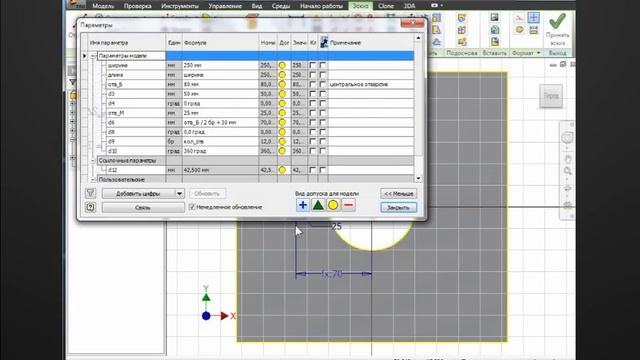640x360 pixels.
Task: Click the 'Формула' column header
Action: (220, 42)
